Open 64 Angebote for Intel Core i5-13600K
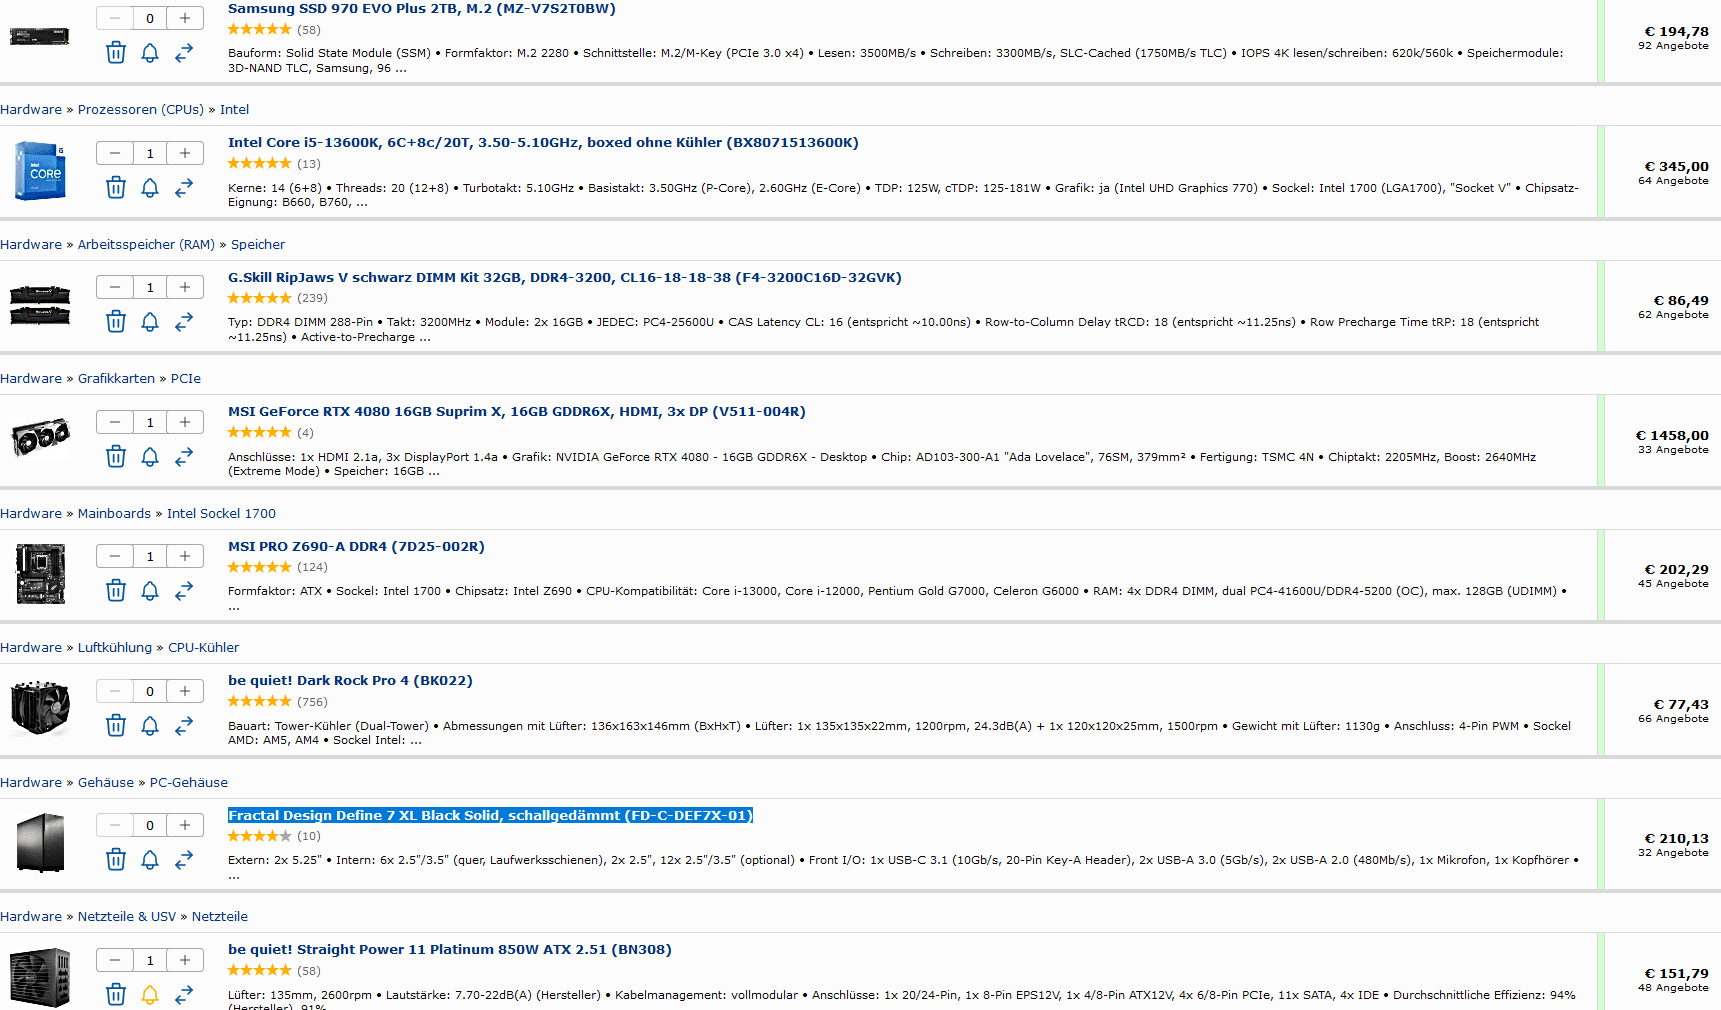 pos(1673,181)
